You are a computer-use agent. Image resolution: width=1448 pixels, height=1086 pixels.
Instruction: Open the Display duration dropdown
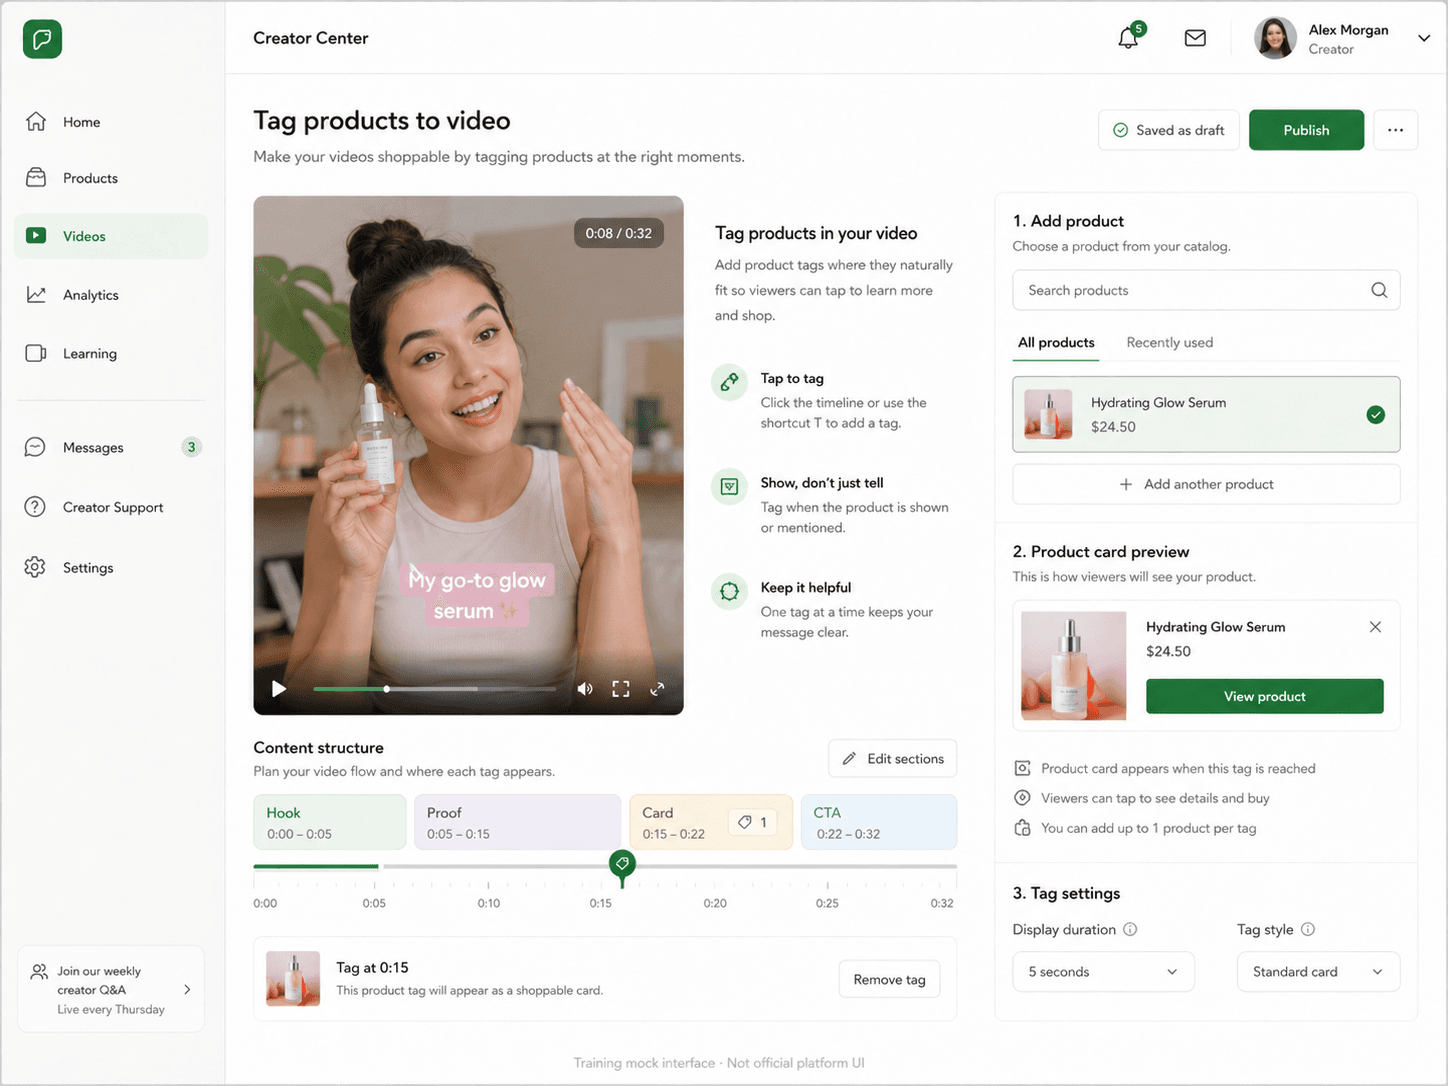(x=1103, y=972)
